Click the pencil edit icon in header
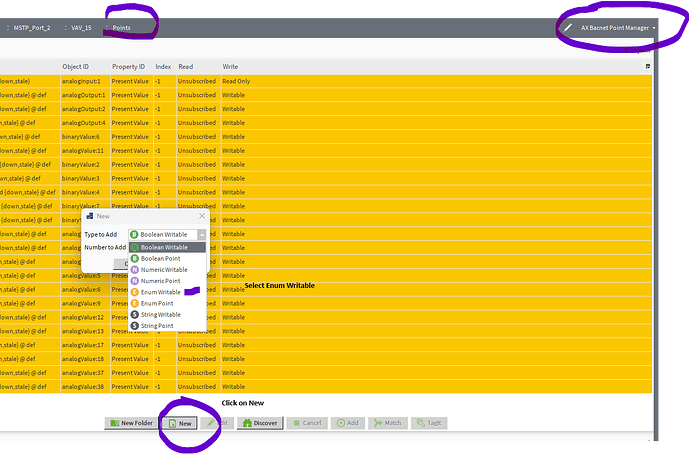The height and width of the screenshot is (454, 690). click(x=568, y=28)
